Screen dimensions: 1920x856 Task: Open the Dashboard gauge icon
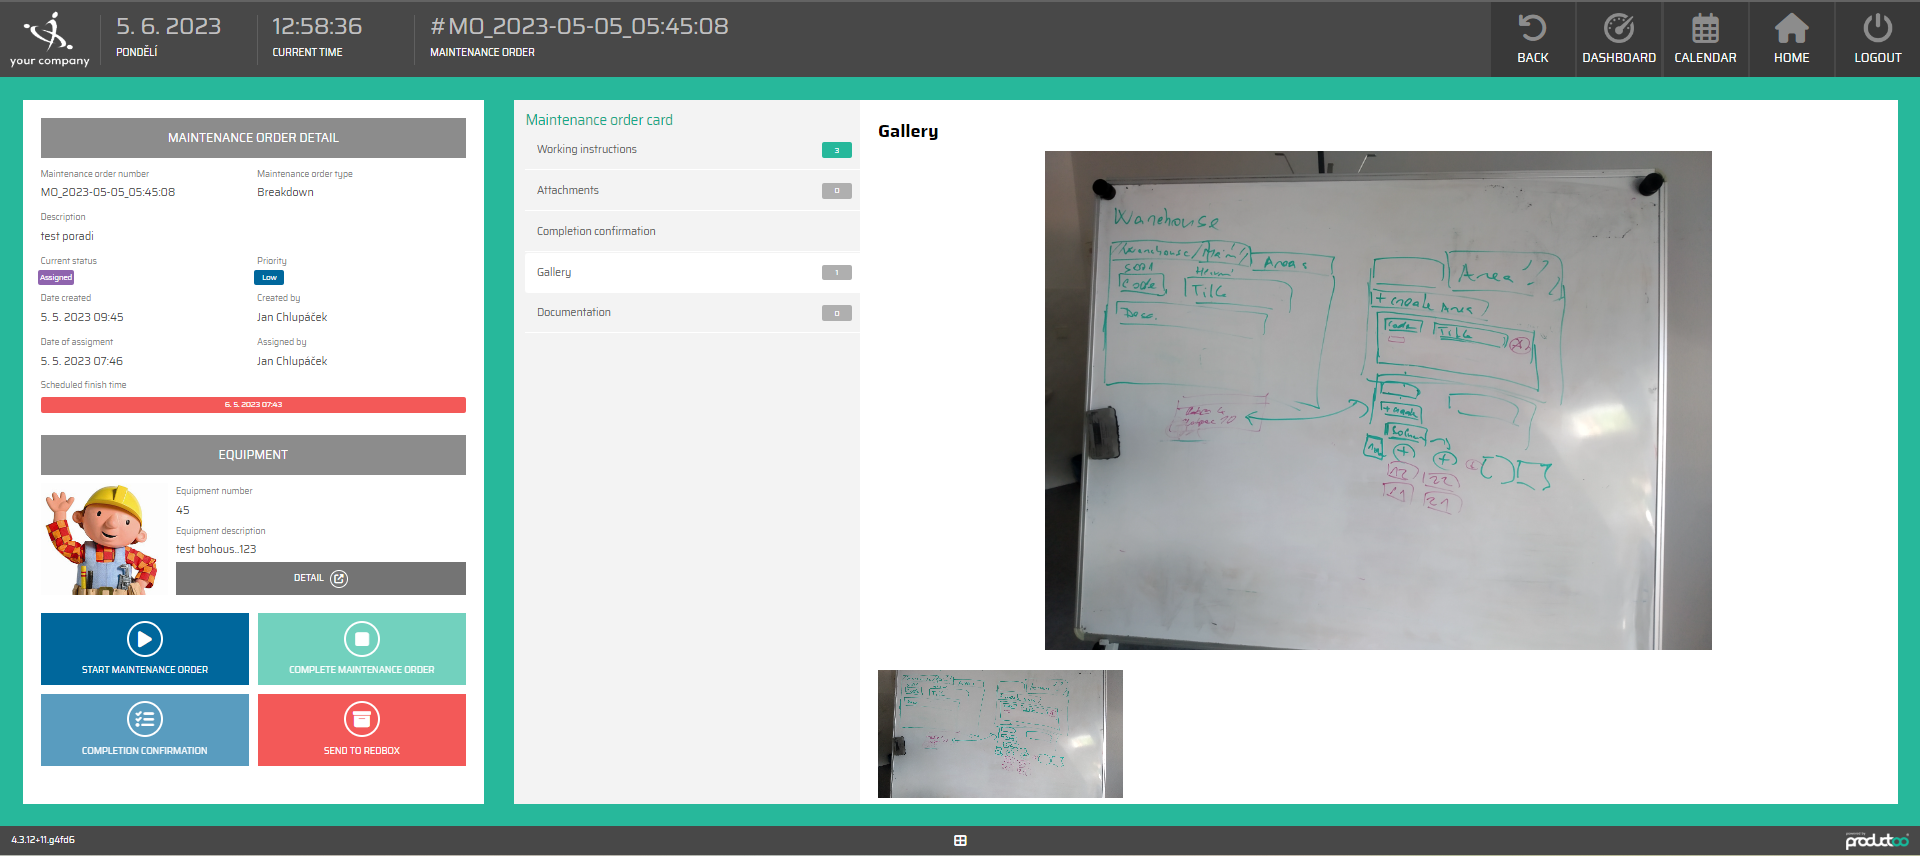point(1618,28)
